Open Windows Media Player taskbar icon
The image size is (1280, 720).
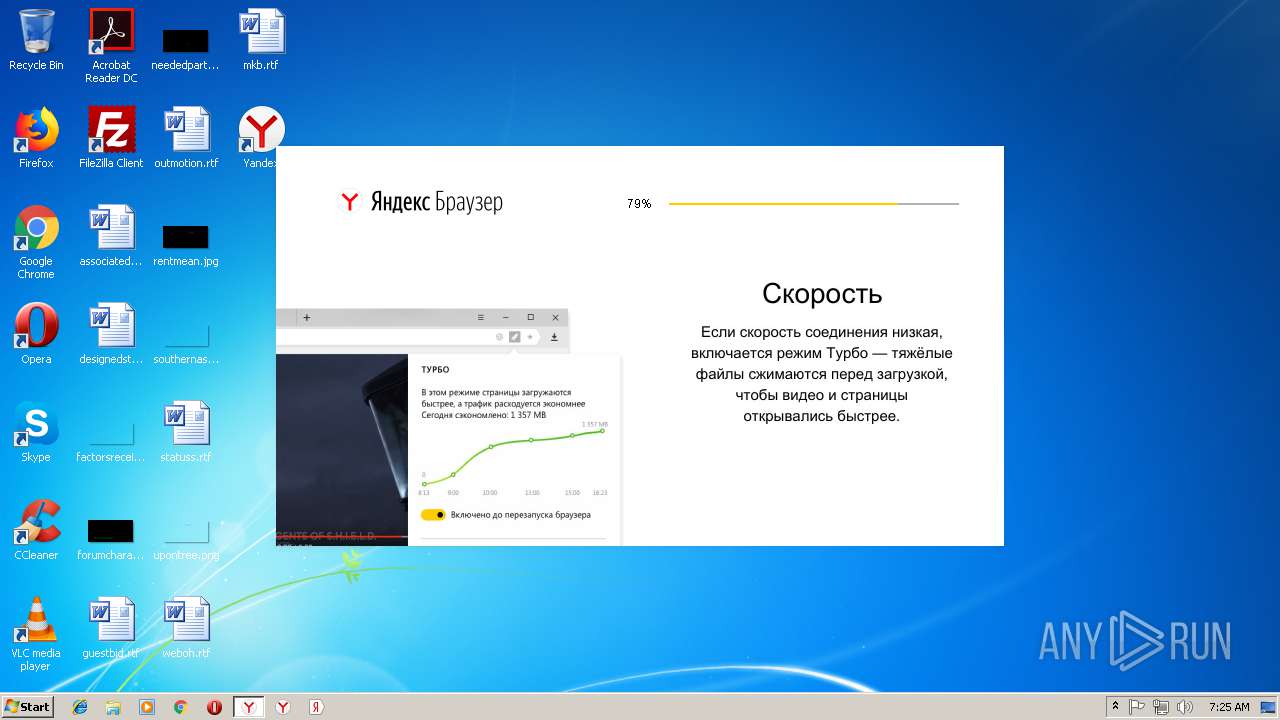(147, 707)
